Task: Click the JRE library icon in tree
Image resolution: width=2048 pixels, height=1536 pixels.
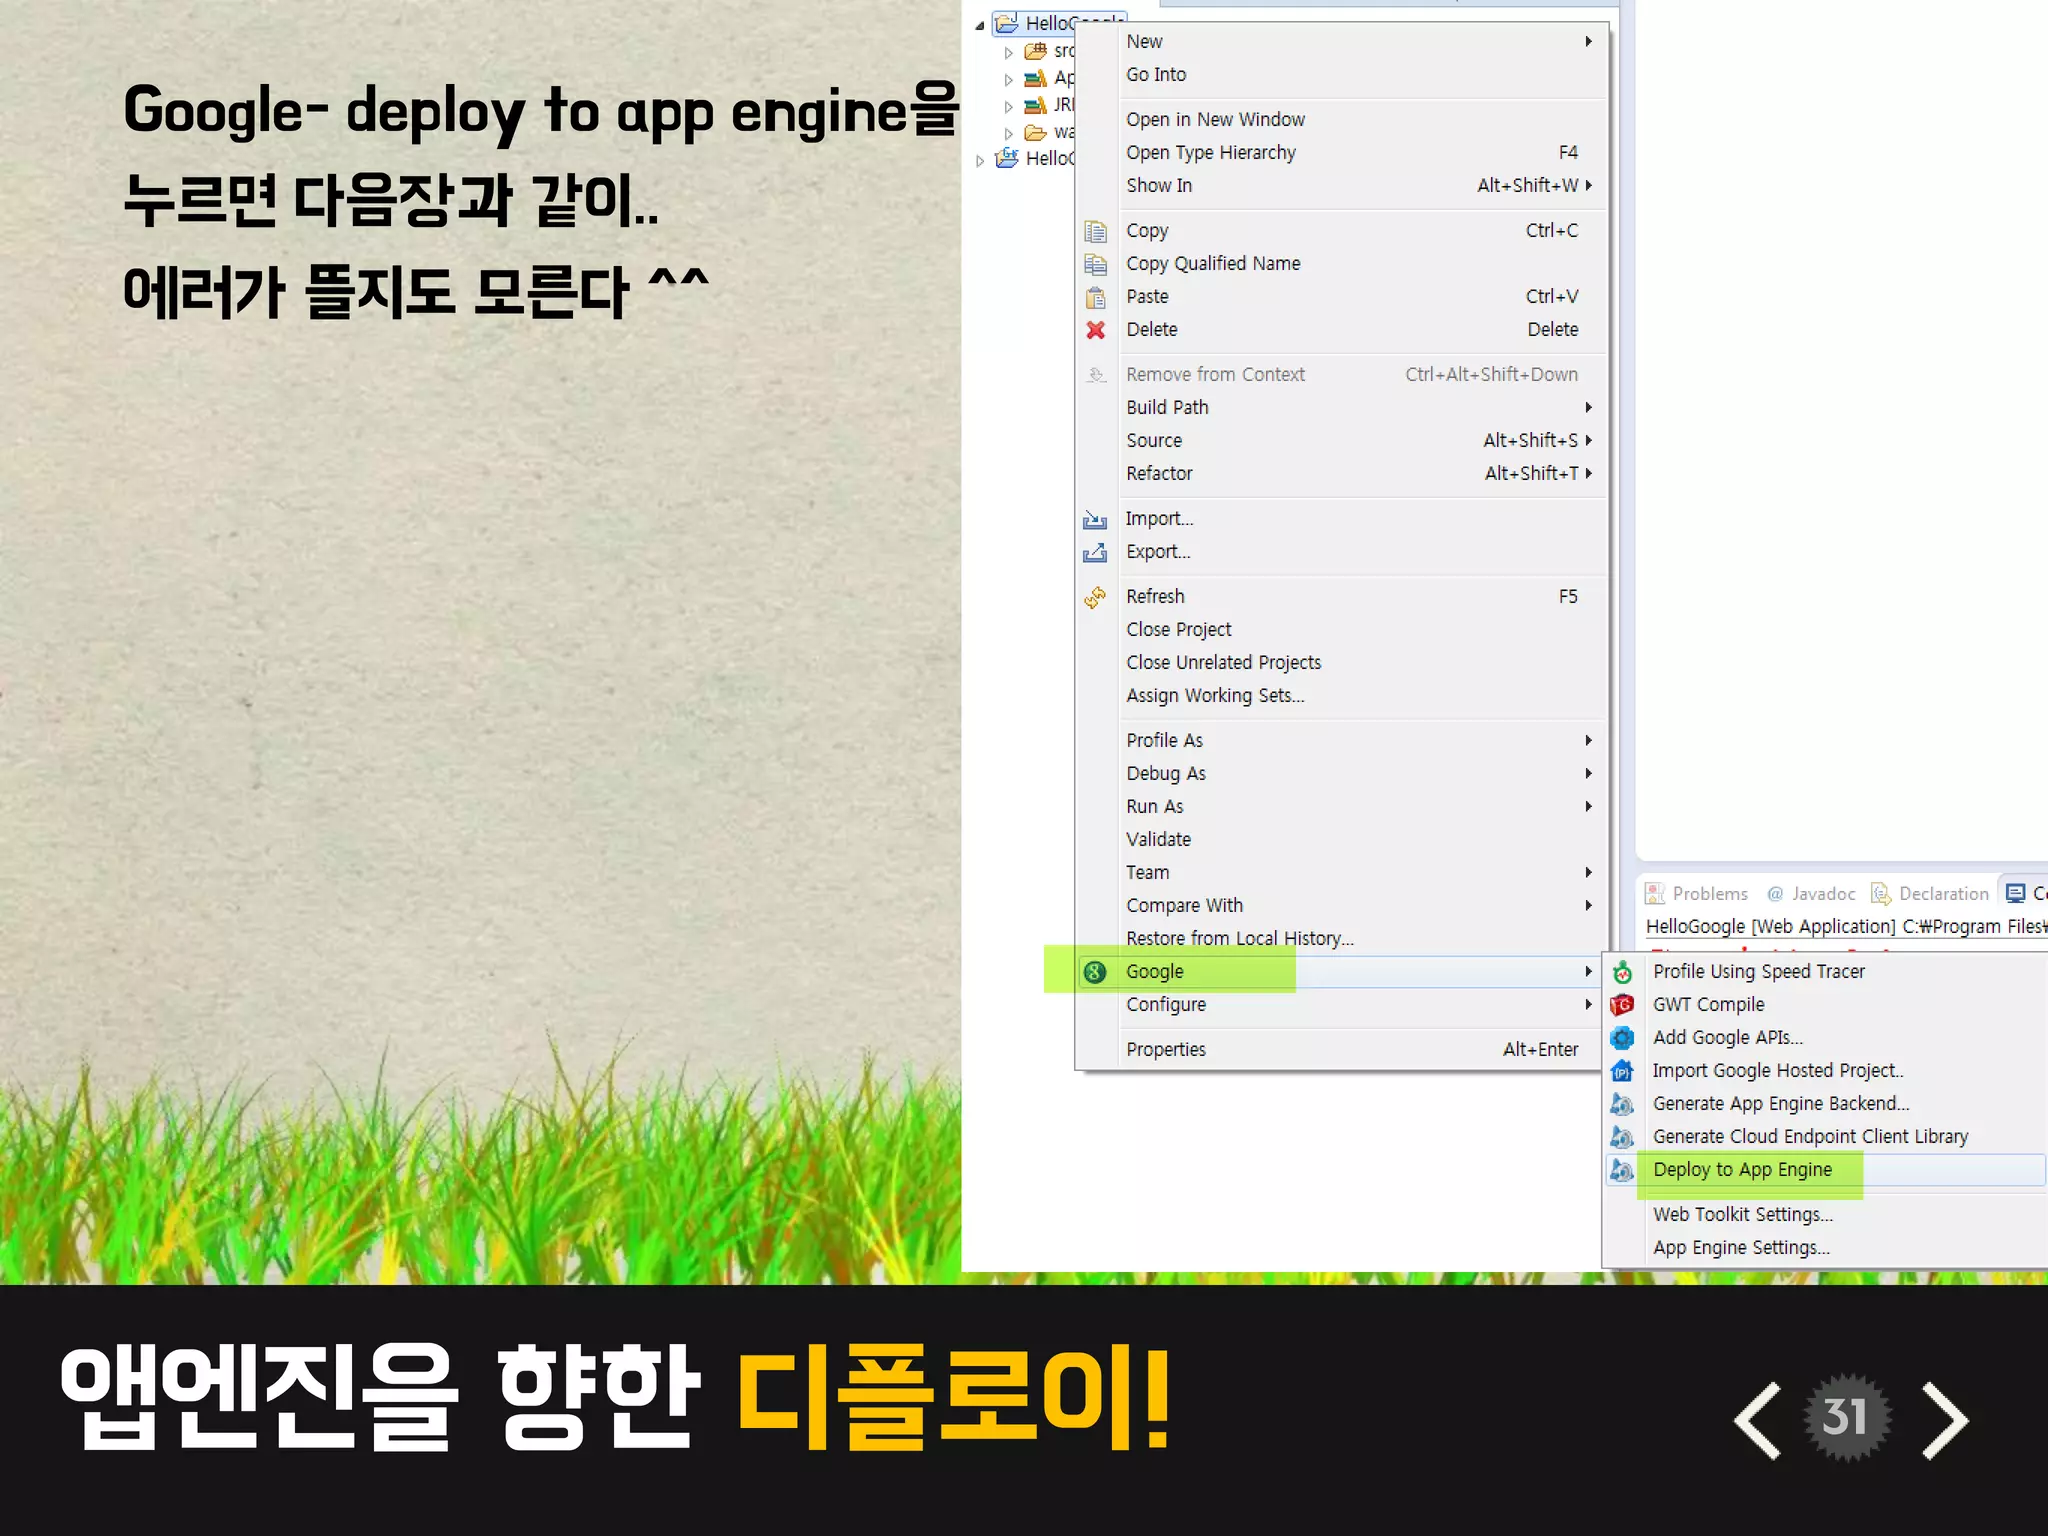Action: pyautogui.click(x=1036, y=105)
